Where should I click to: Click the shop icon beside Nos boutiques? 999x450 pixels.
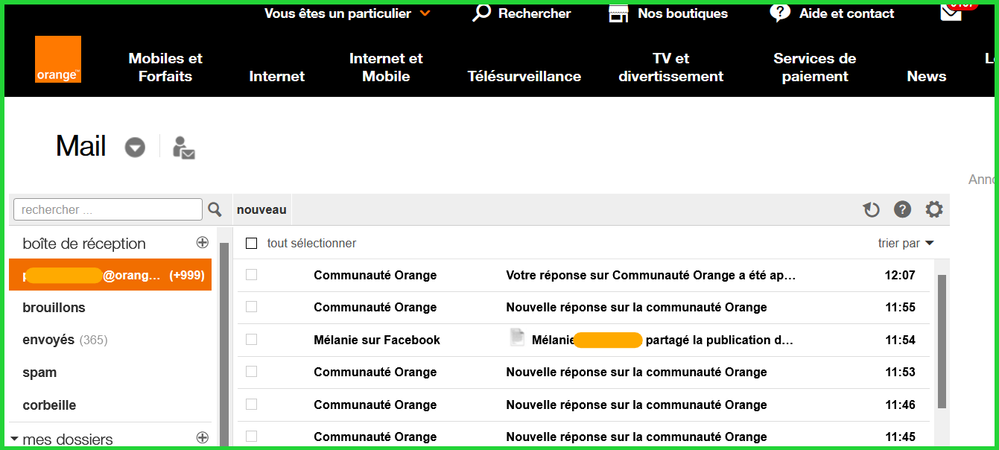(x=619, y=13)
